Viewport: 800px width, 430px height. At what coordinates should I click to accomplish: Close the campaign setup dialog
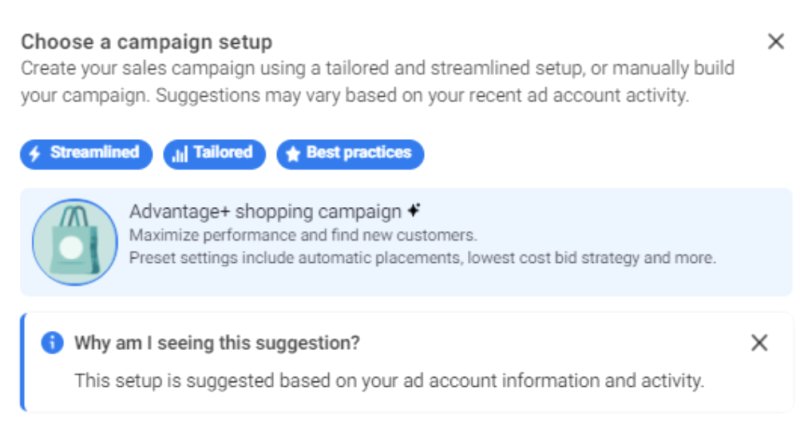775,42
